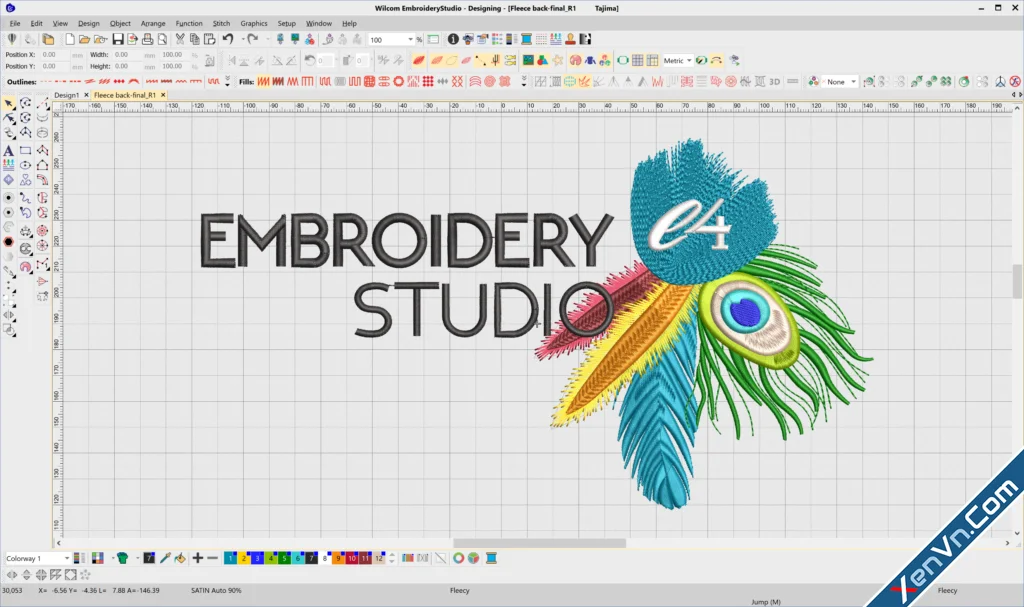This screenshot has width=1024, height=607.
Task: Select color swatch 9 orange
Action: point(338,558)
